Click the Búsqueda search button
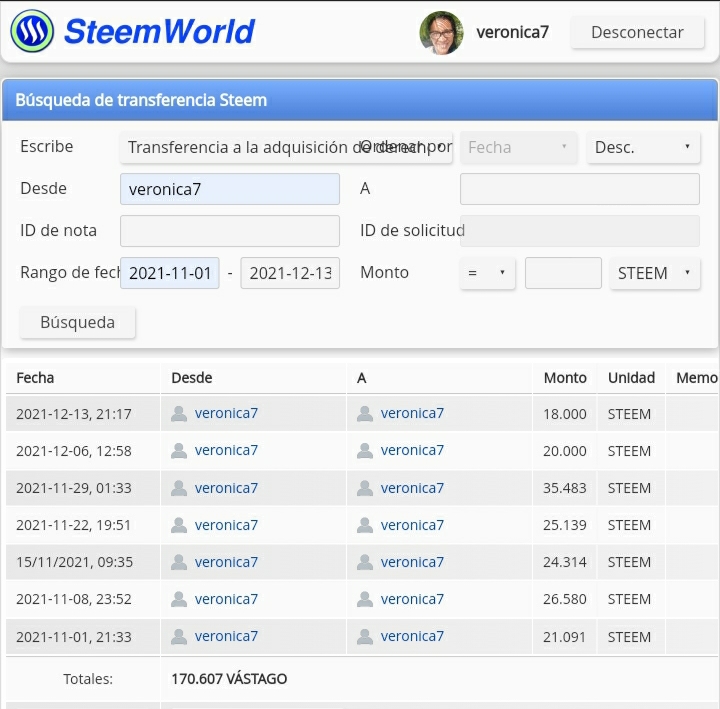The width and height of the screenshot is (720, 709). tap(77, 322)
